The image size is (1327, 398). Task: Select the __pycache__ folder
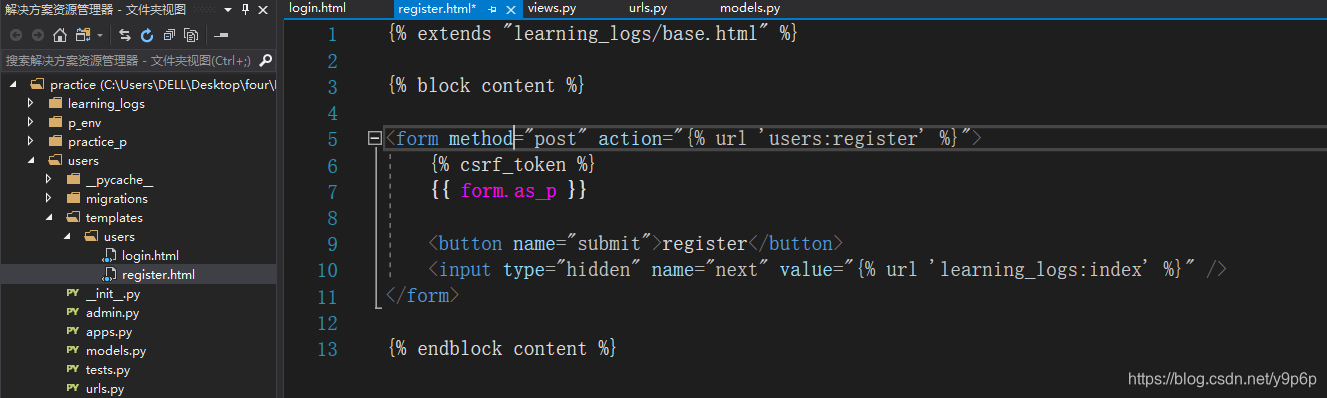point(120,179)
